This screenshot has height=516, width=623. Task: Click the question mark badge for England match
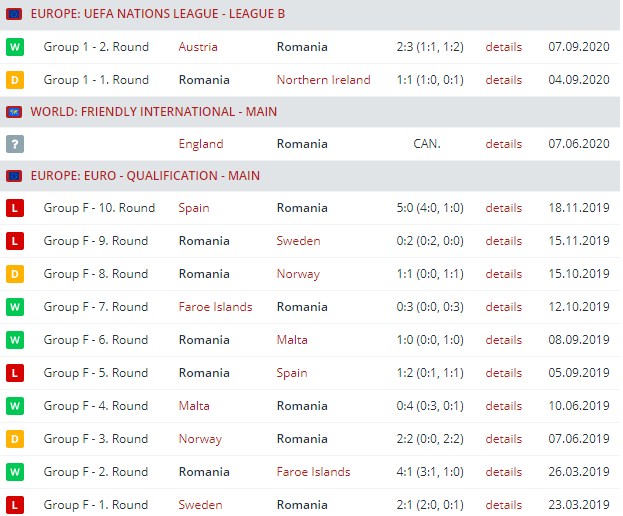click(x=15, y=144)
